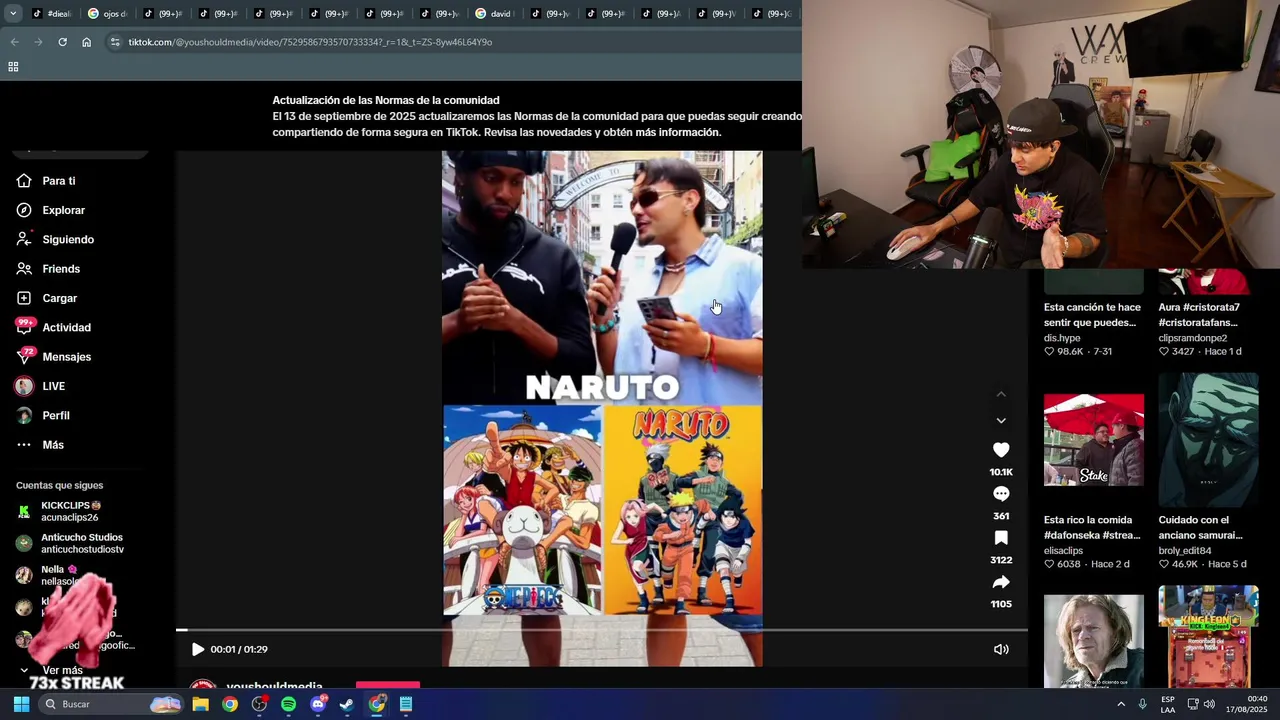Read the community guidelines update banner
Image resolution: width=1280 pixels, height=720 pixels.
[x=537, y=116]
